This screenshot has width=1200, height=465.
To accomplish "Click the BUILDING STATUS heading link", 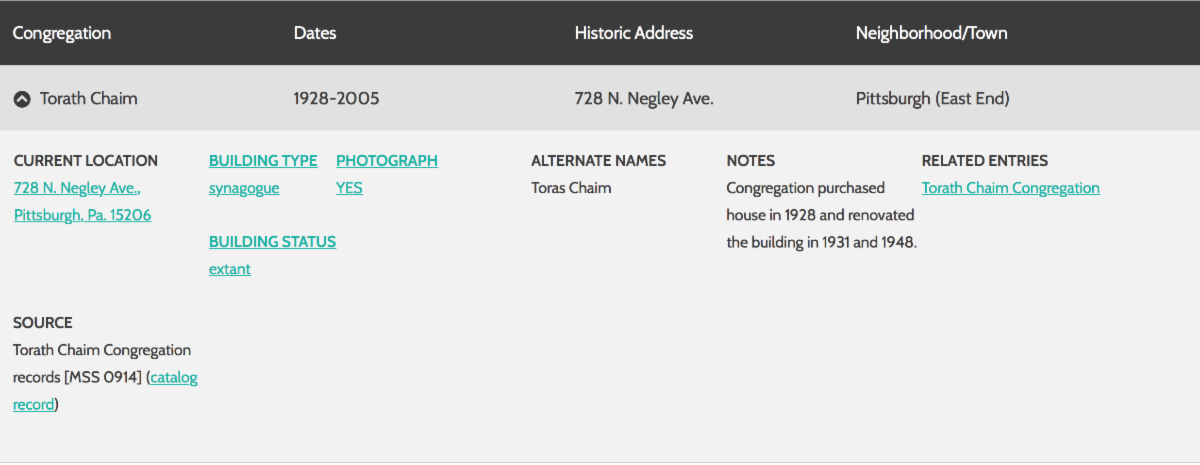I will (272, 242).
